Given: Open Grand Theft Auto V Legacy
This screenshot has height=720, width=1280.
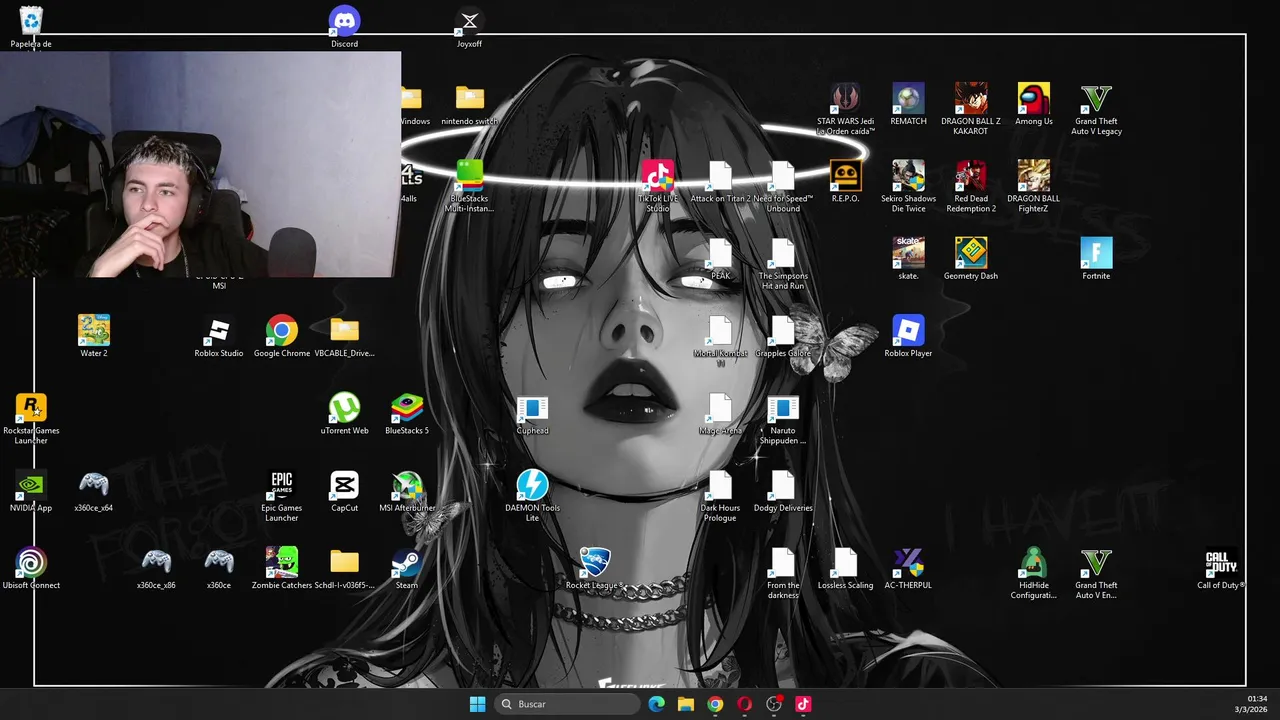Looking at the screenshot, I should [1096, 110].
